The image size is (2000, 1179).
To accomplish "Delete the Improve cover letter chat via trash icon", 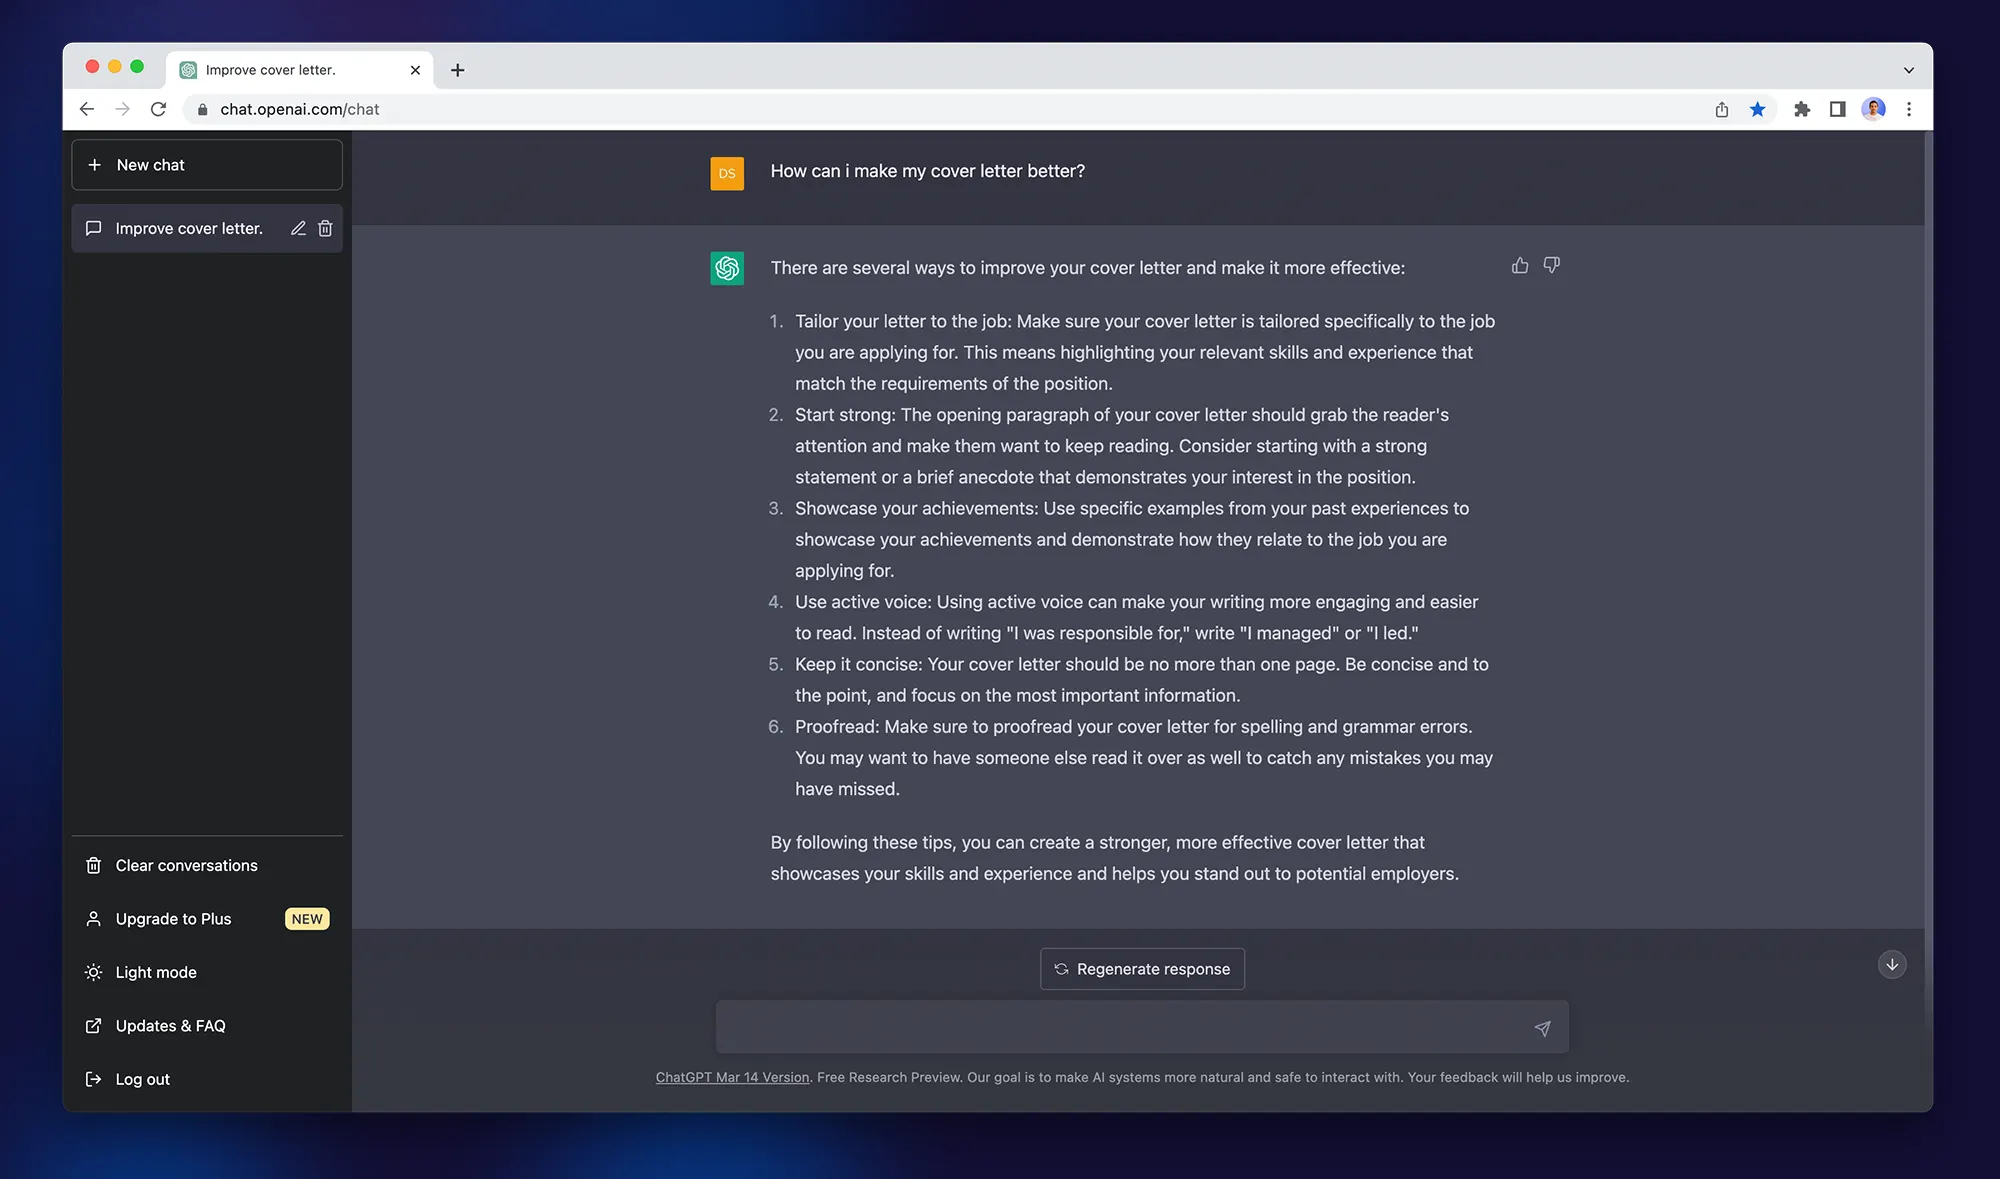I will point(325,228).
